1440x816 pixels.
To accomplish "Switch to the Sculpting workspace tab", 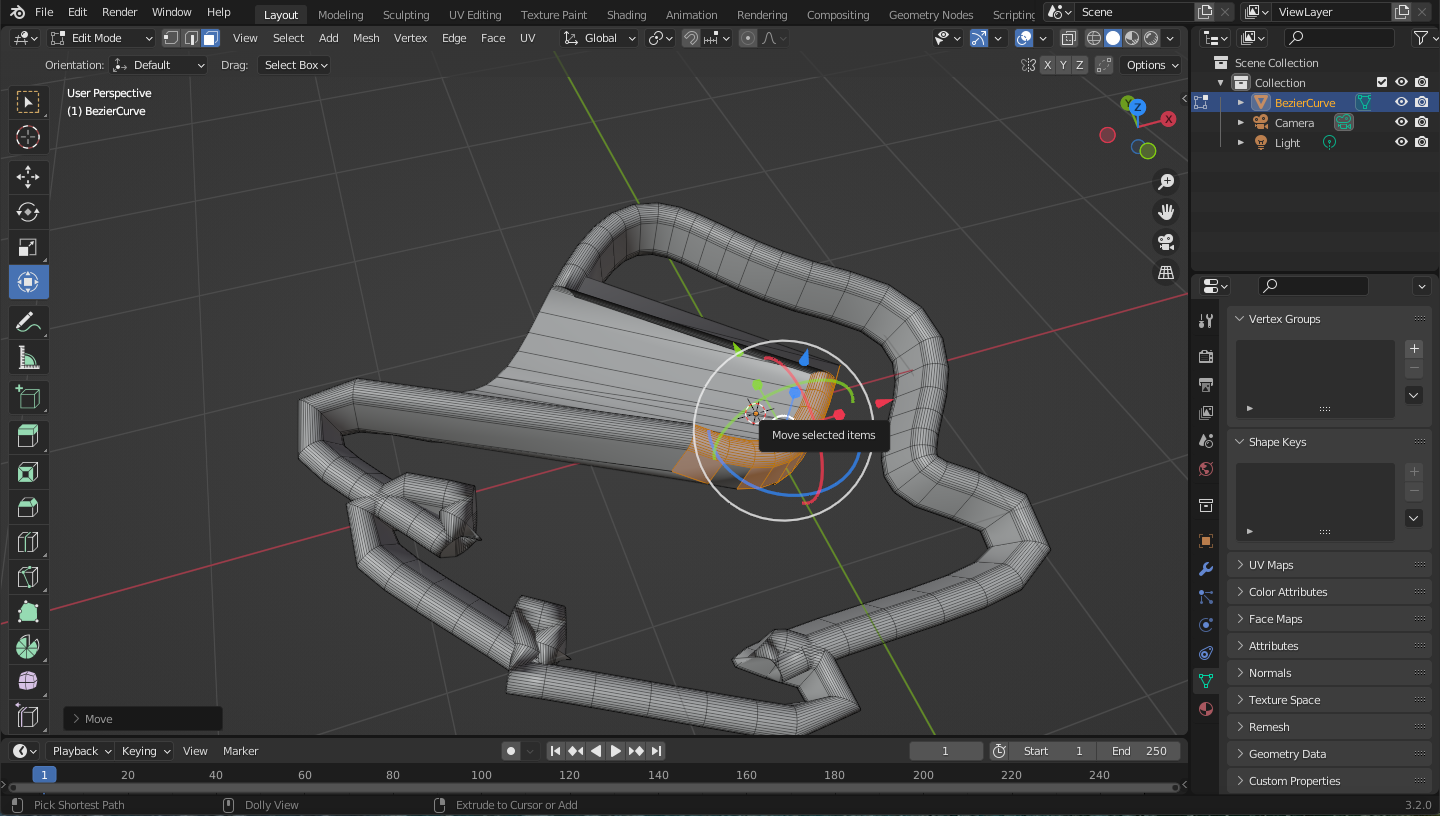I will [x=406, y=15].
